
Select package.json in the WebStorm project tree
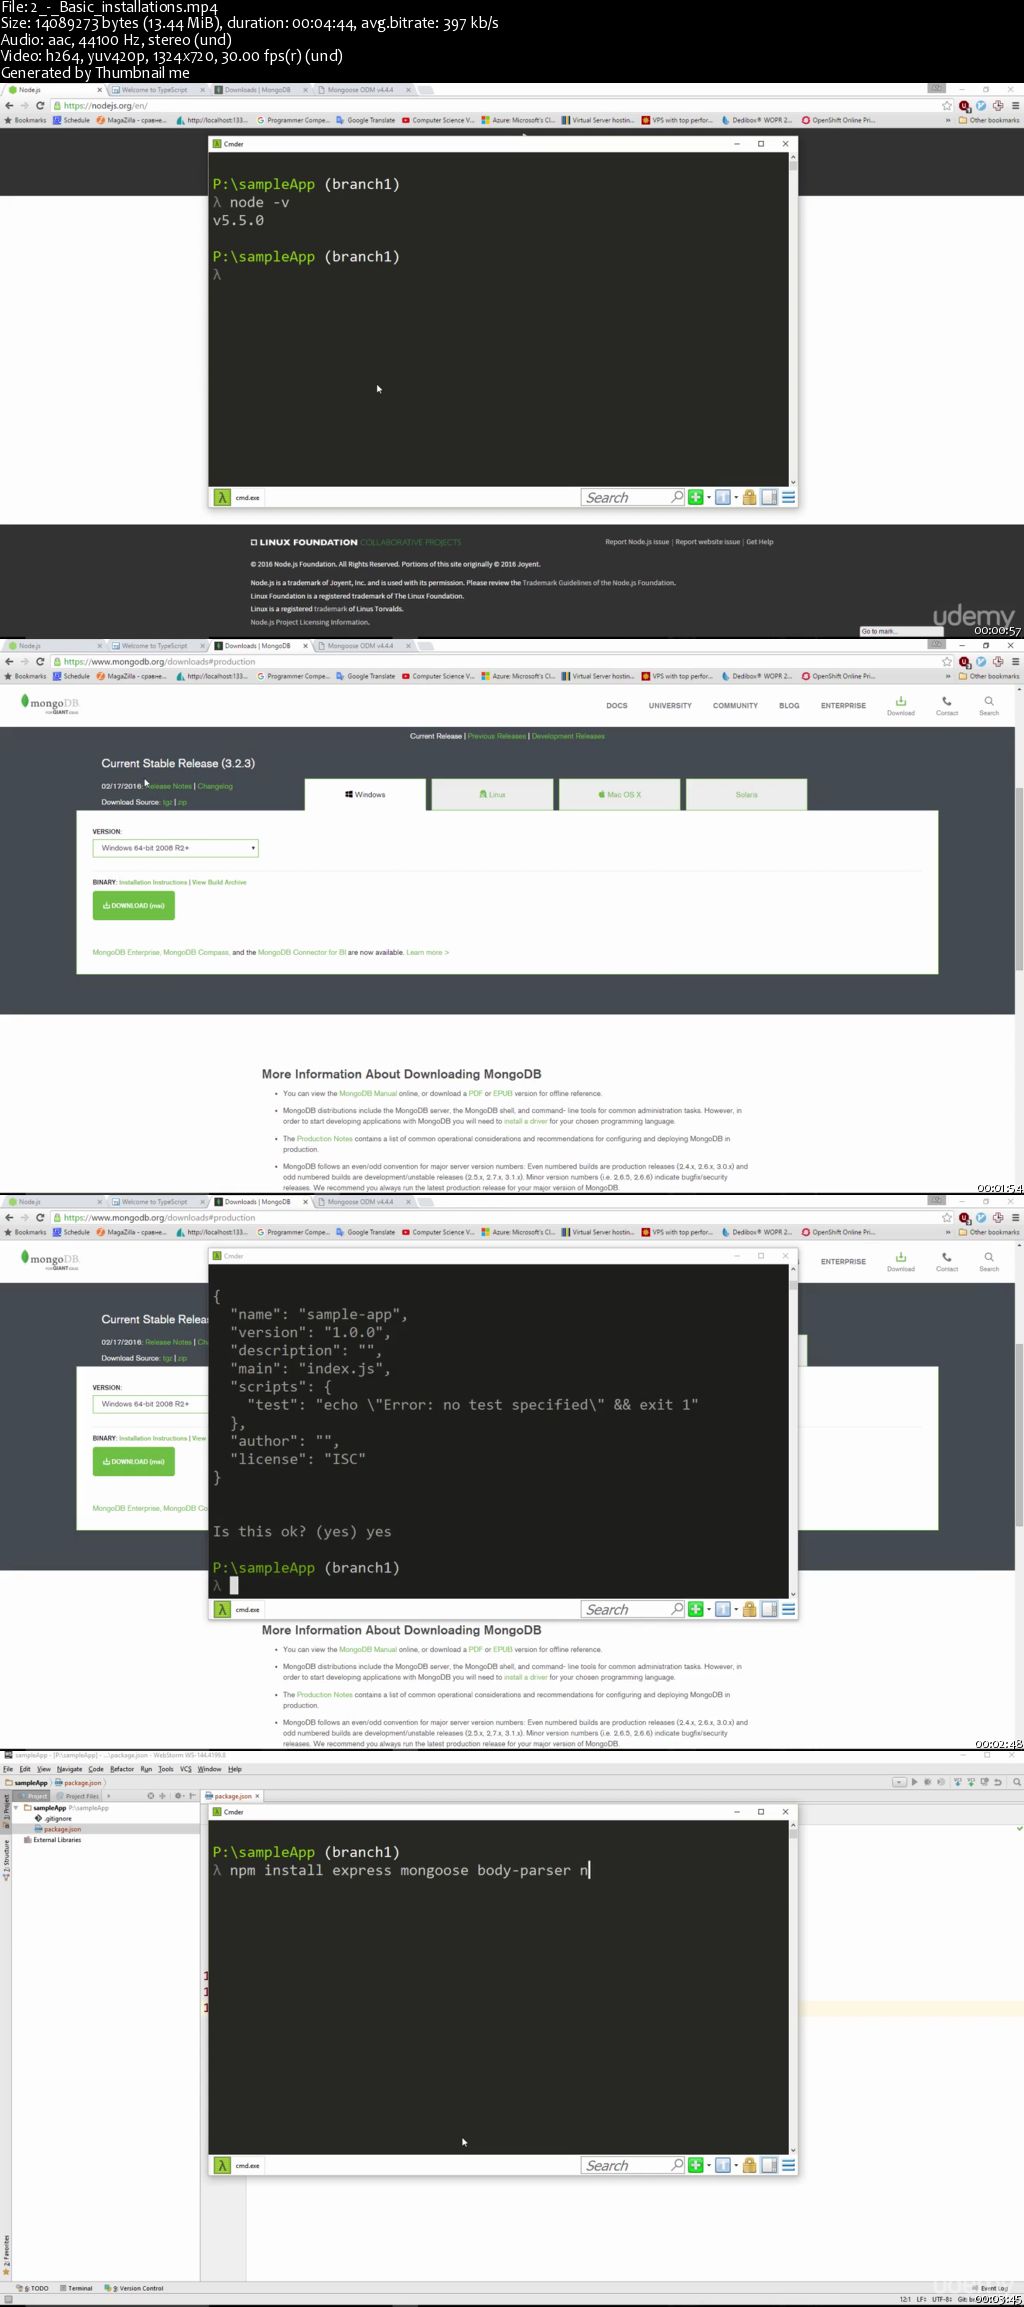coord(58,1829)
